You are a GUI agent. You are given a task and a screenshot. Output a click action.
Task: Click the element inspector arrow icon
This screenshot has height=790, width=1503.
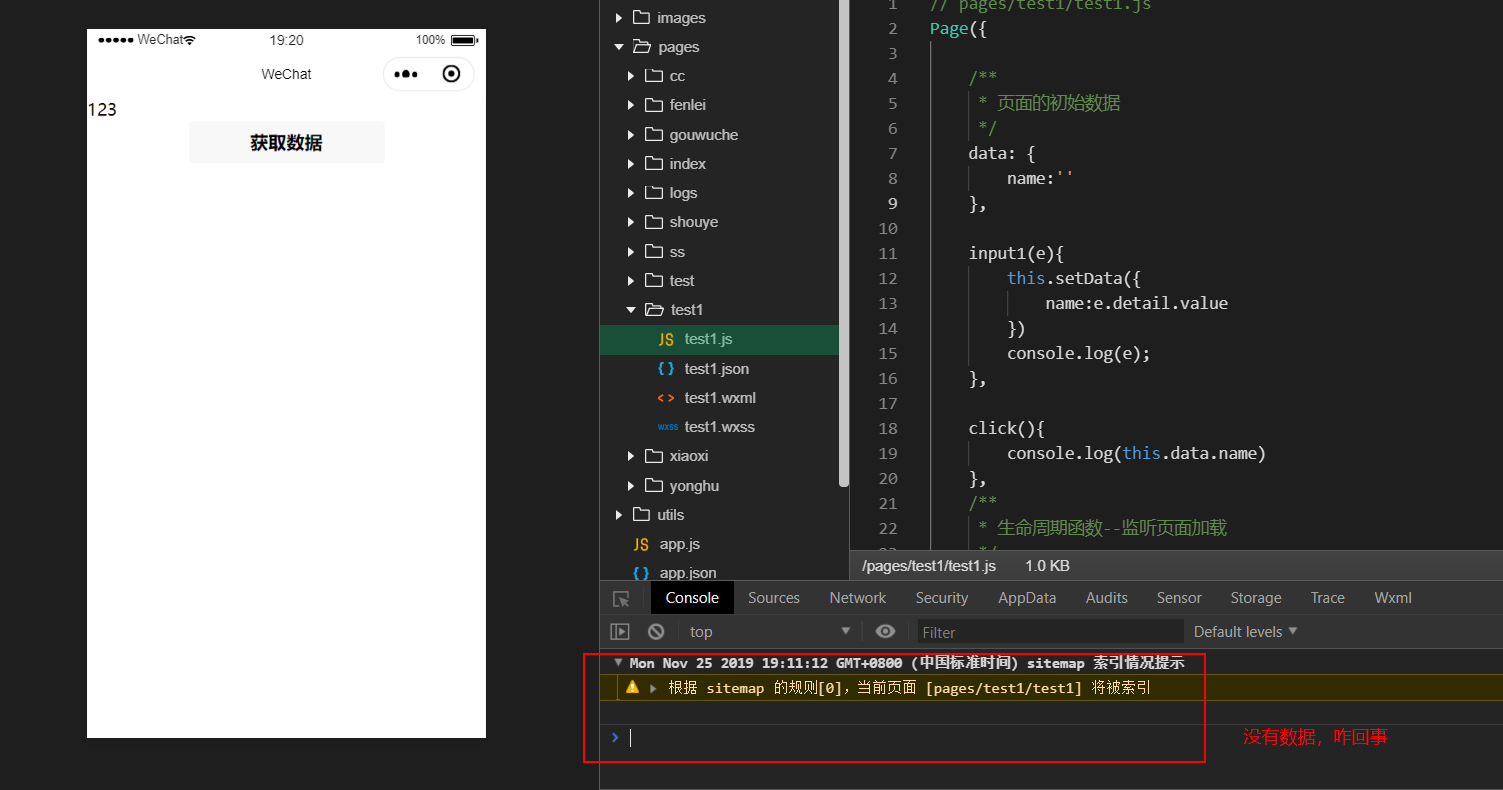click(621, 598)
